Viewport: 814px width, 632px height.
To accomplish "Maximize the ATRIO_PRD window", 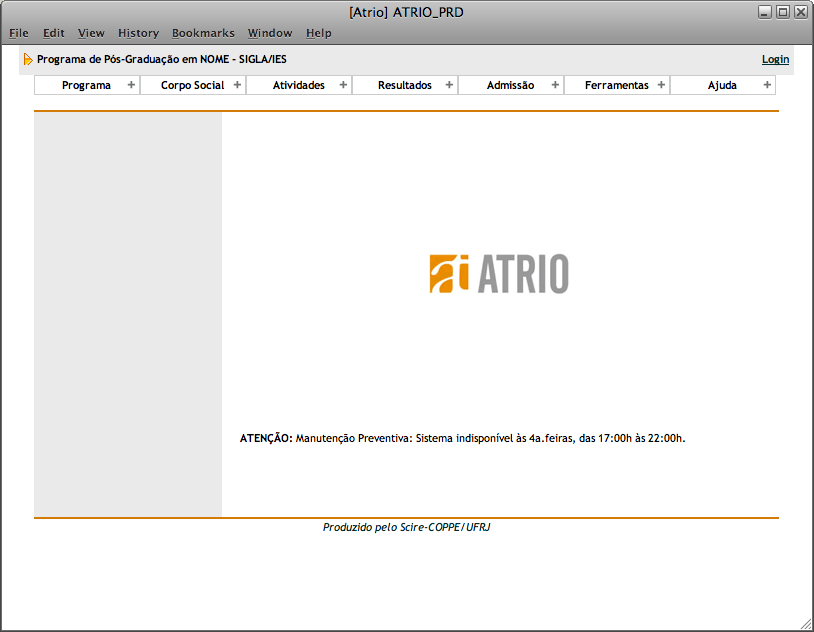I will pos(783,12).
